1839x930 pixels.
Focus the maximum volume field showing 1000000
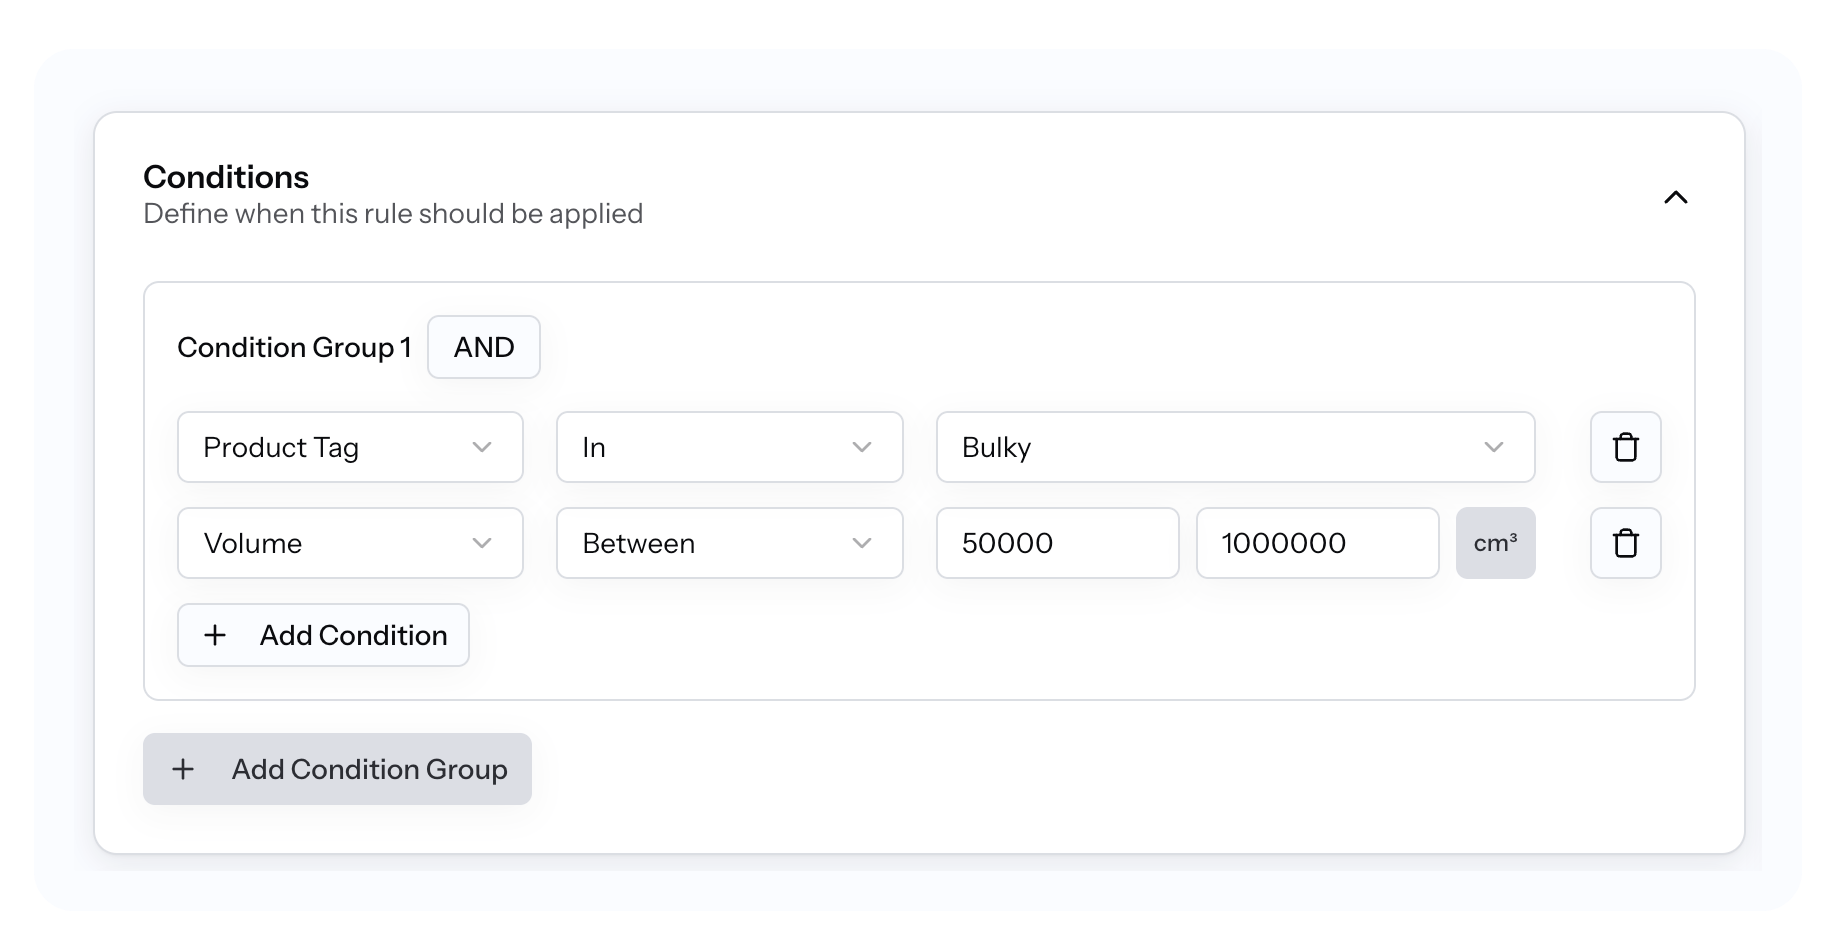pyautogui.click(x=1317, y=543)
